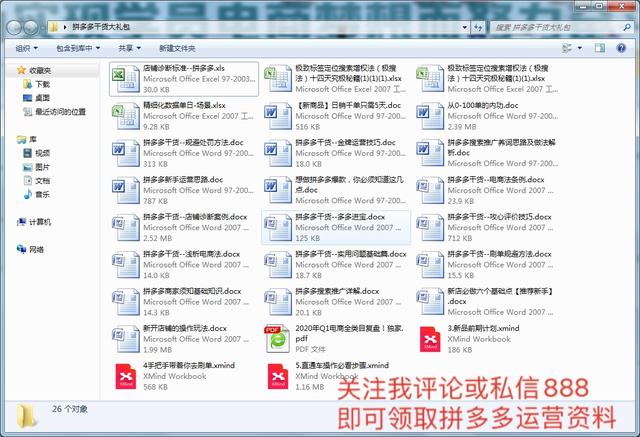Image resolution: width=640 pixels, height=437 pixels.
Task: Click the refresh button next to address bar
Action: click(478, 27)
